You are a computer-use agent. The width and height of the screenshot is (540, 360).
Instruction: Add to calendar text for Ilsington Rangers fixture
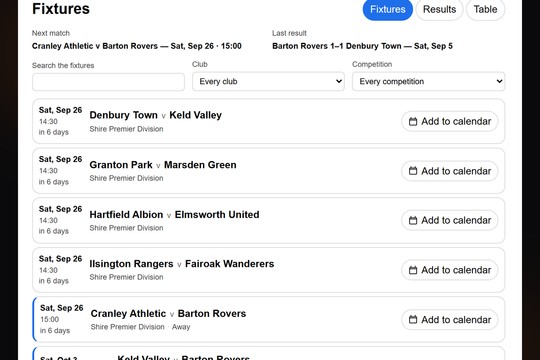click(x=456, y=270)
